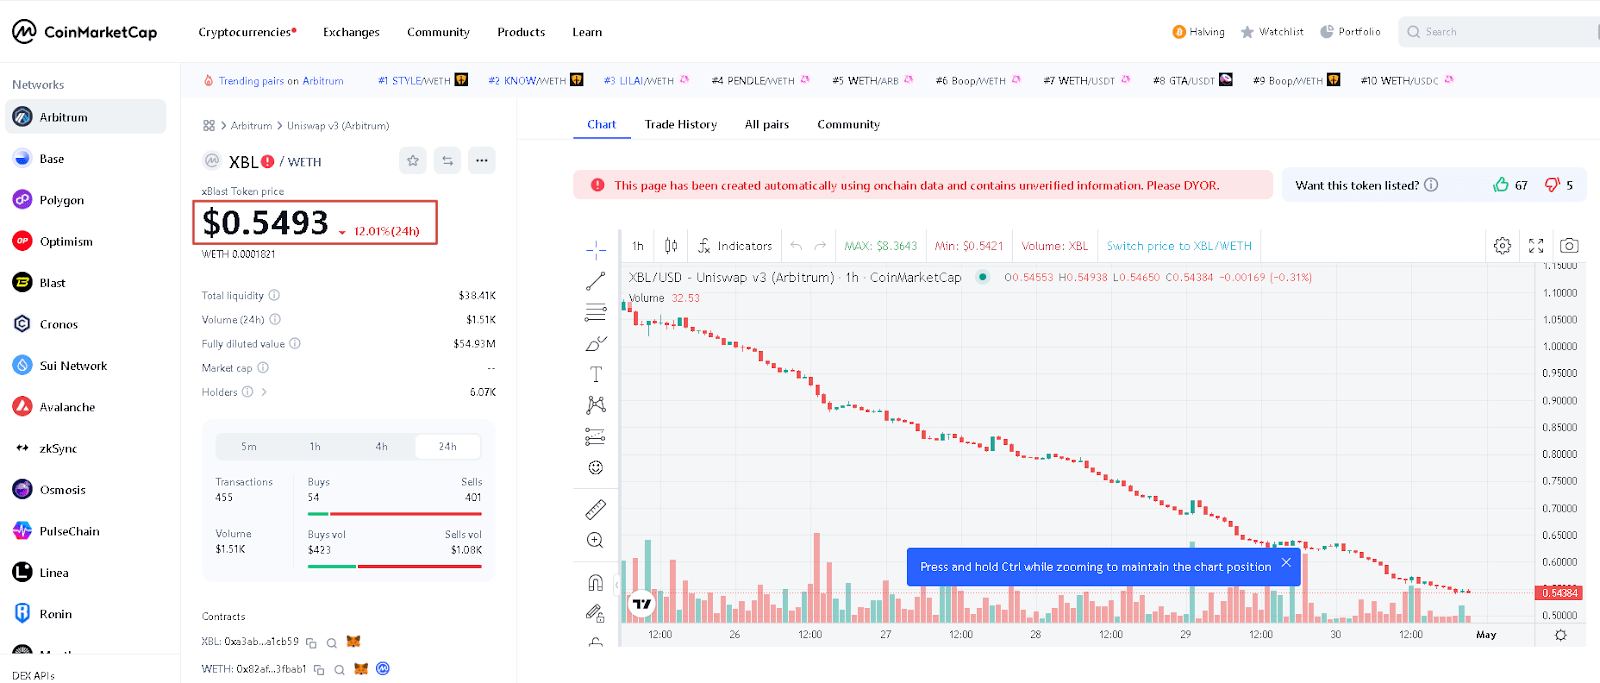Open the three-dots more options menu
The width and height of the screenshot is (1600, 683).
tap(481, 160)
